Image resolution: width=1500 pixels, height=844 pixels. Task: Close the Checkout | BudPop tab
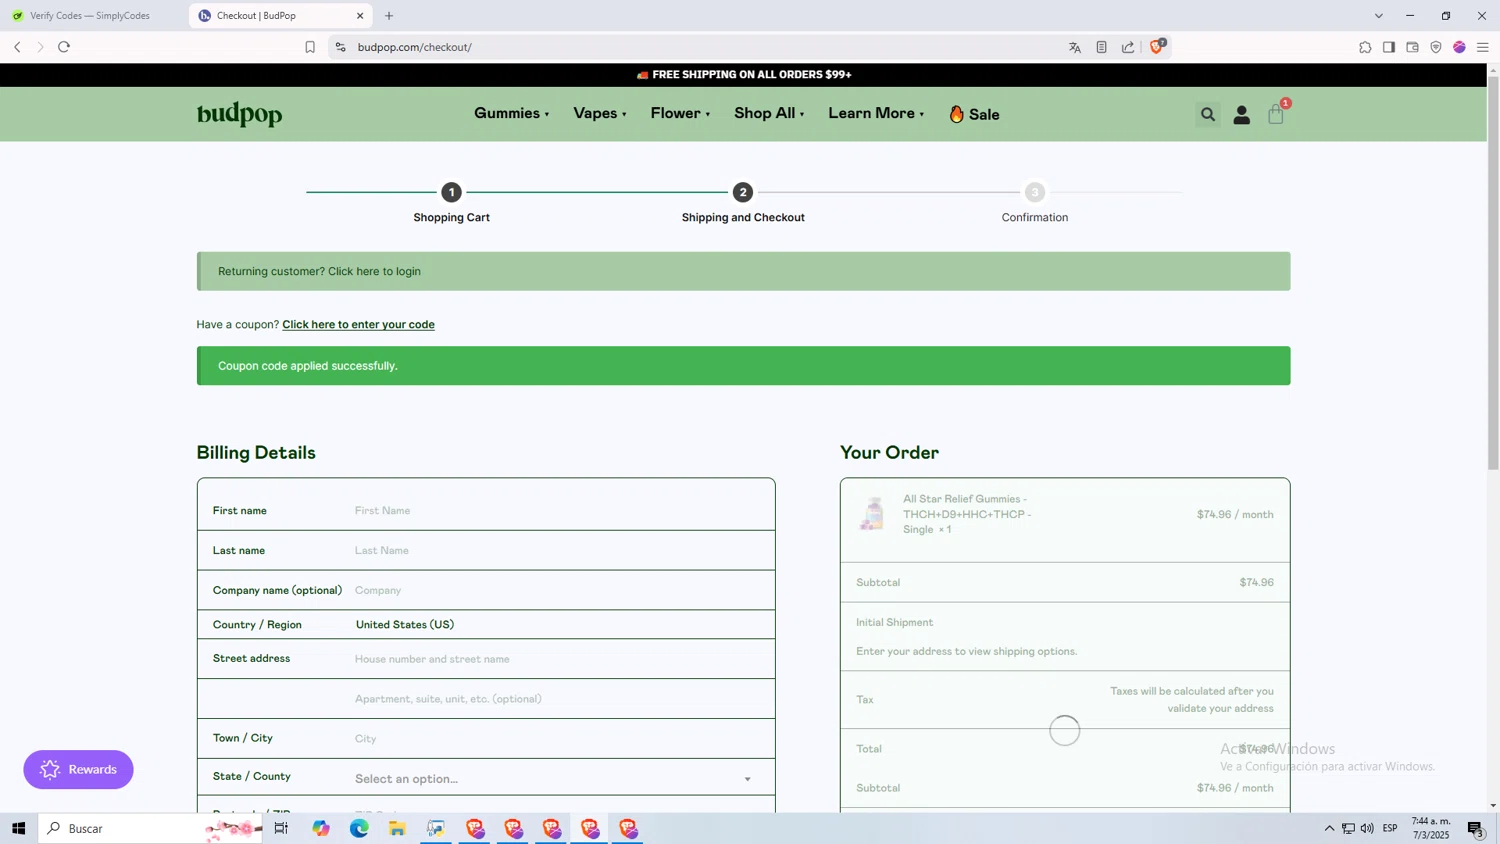click(x=360, y=16)
